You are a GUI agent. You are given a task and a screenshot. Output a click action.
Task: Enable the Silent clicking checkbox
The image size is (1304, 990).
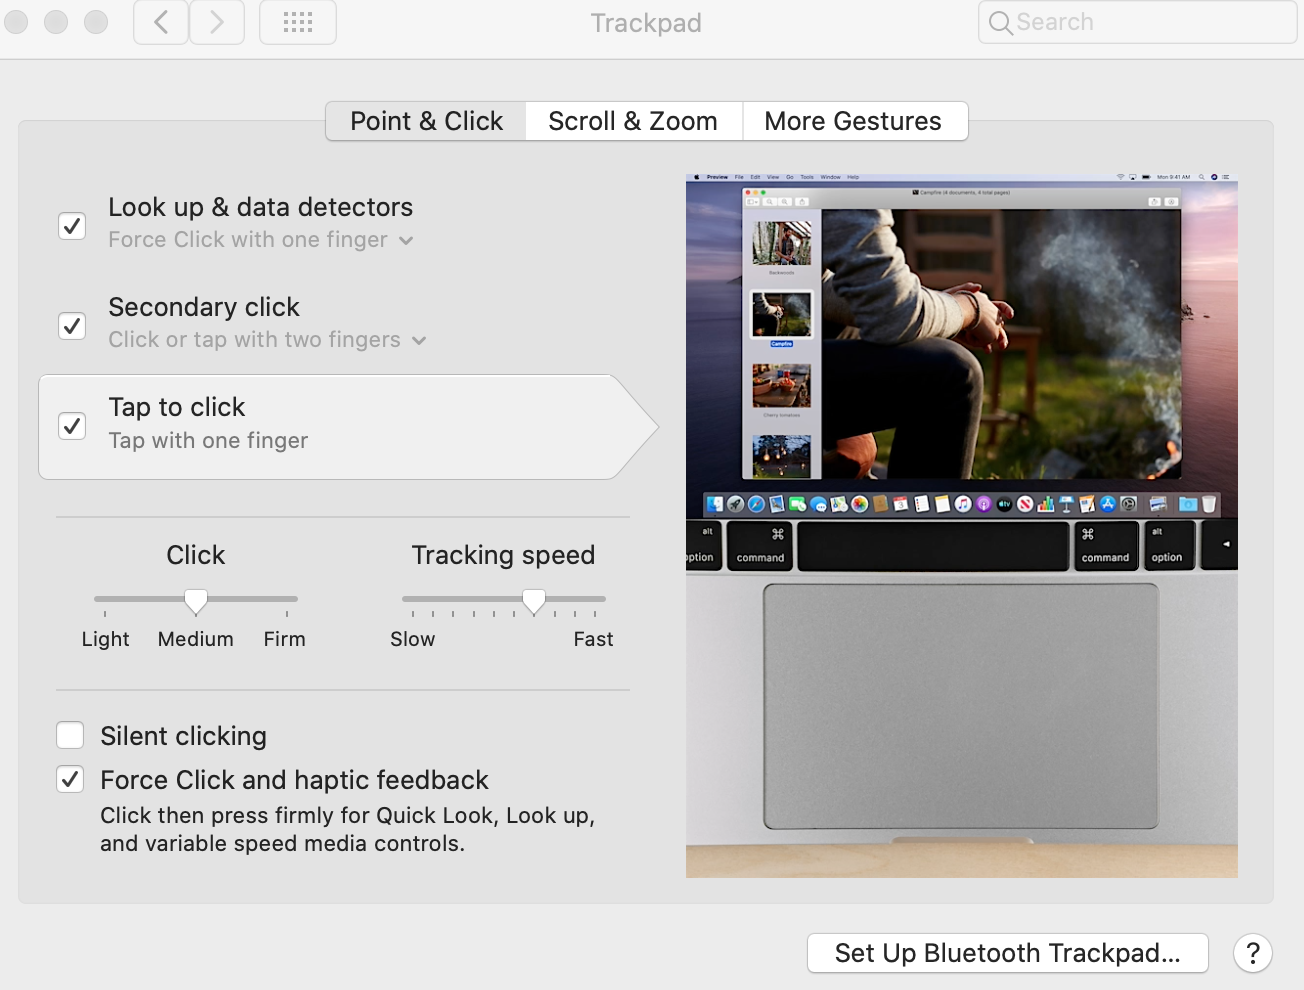tap(70, 735)
